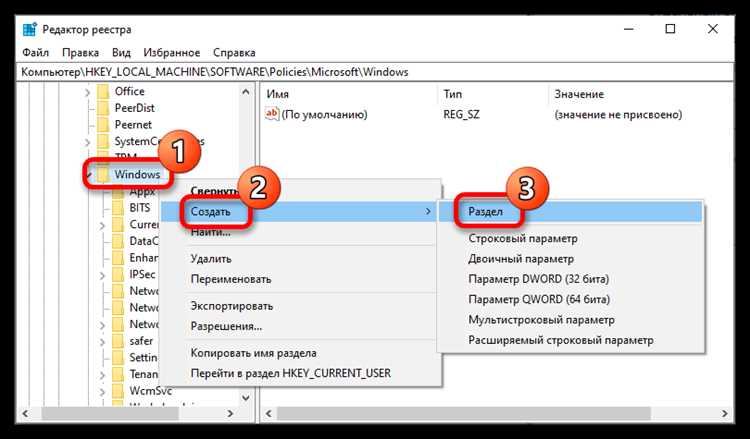Screen dimensions: 750x439
Task: Click the safer folder icon
Action: pyautogui.click(x=118, y=341)
